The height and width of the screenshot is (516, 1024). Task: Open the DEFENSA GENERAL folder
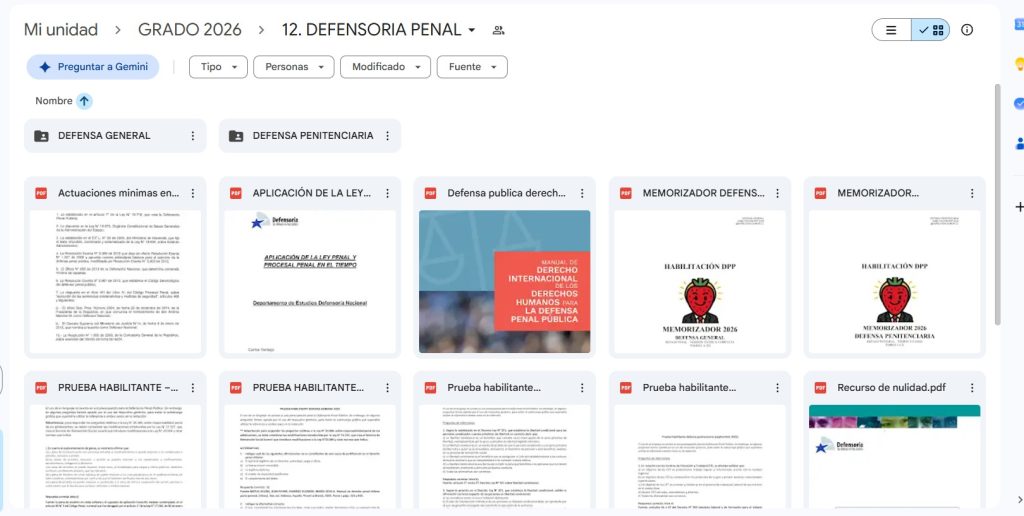pos(115,136)
